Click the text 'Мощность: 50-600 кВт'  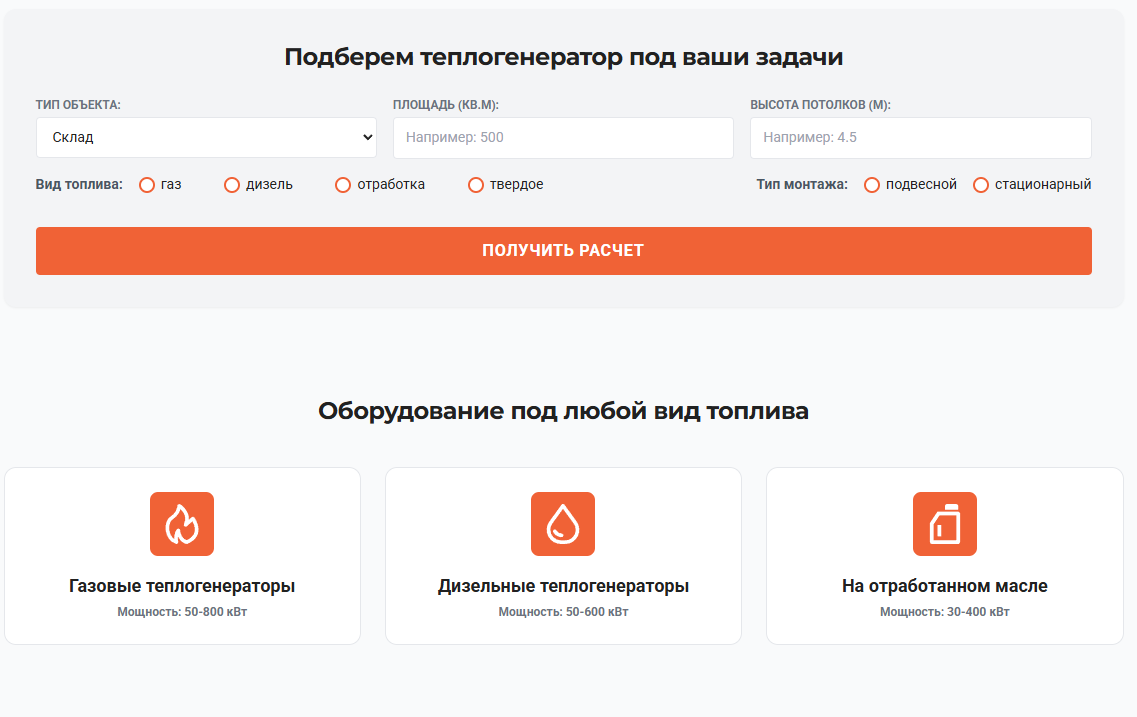pyautogui.click(x=563, y=612)
